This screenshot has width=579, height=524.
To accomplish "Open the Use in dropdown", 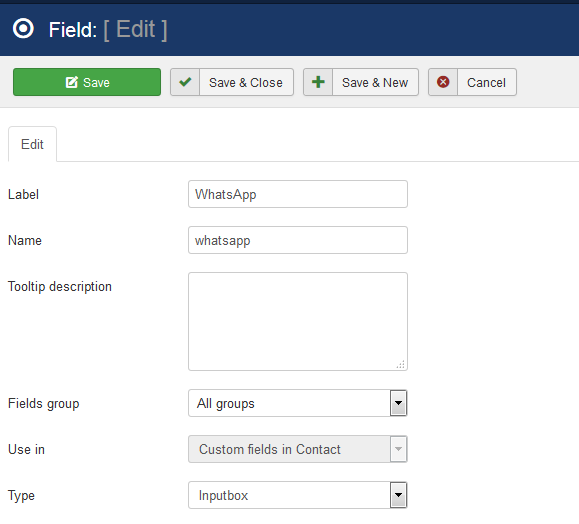I will 298,449.
